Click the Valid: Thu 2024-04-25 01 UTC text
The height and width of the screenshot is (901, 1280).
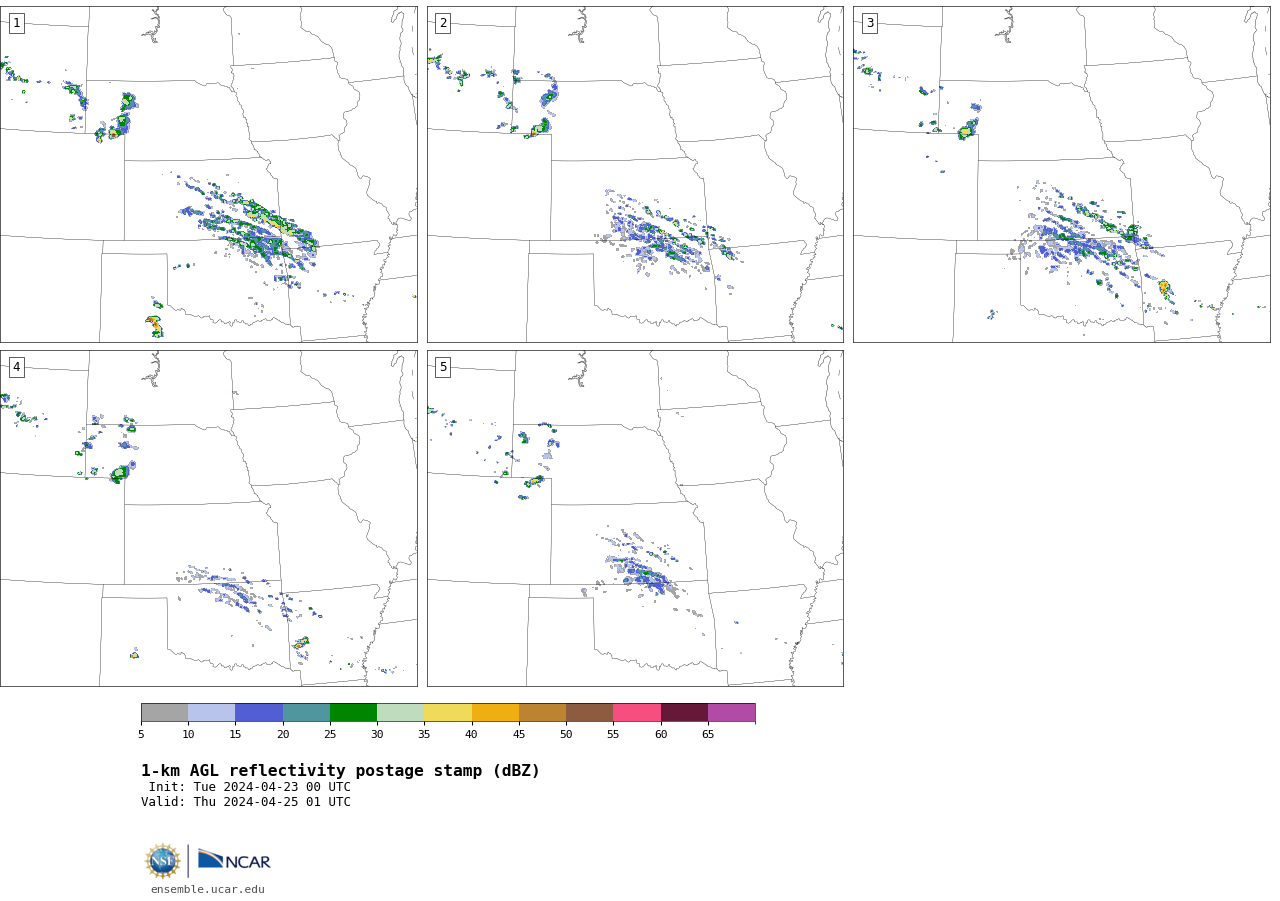pos(246,802)
